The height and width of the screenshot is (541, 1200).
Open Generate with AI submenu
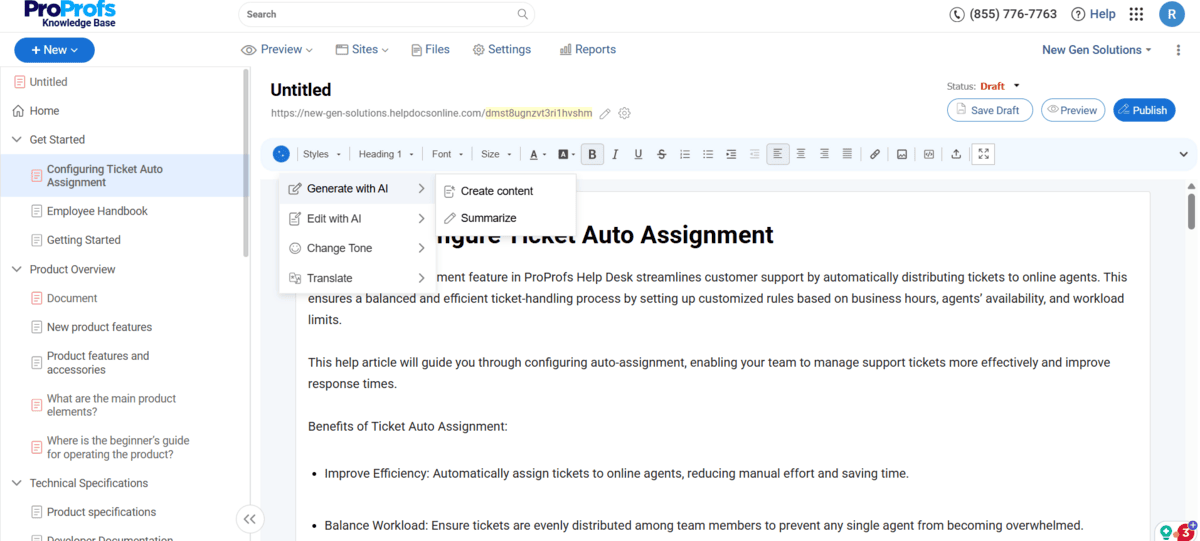pos(357,188)
